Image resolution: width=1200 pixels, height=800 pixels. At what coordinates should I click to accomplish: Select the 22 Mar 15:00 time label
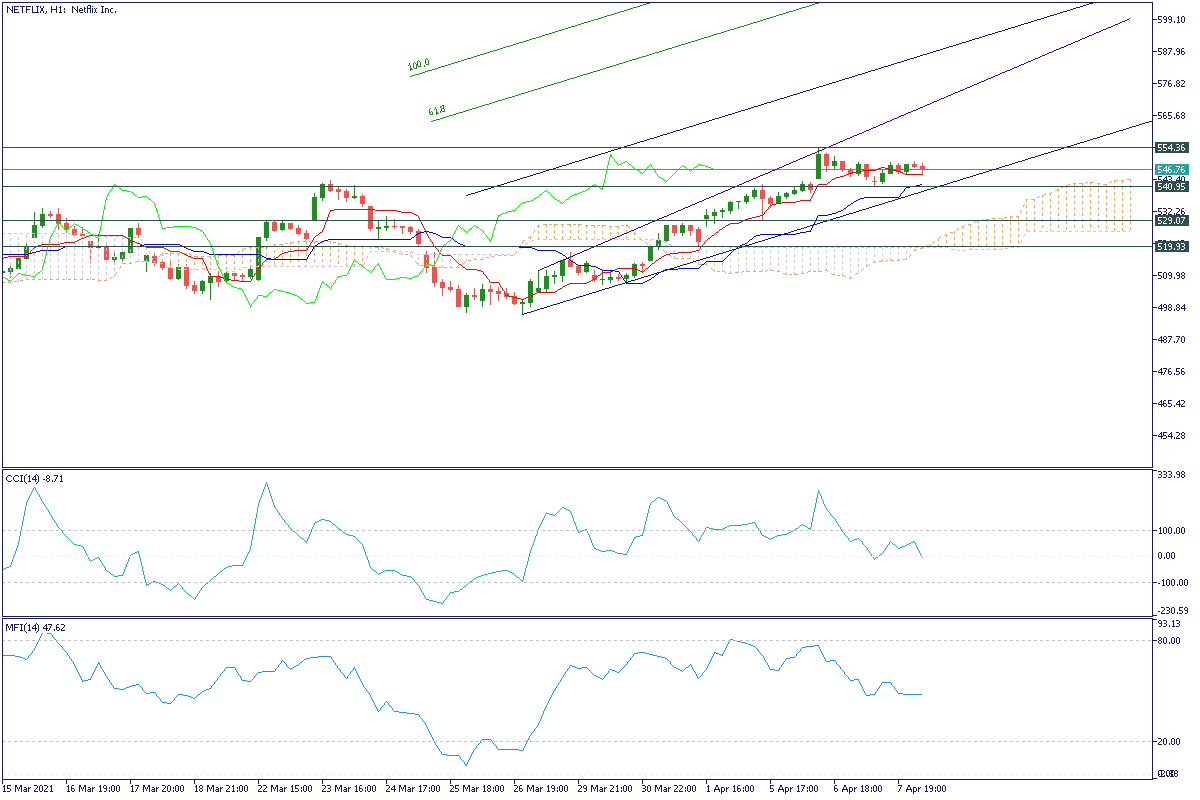click(287, 788)
